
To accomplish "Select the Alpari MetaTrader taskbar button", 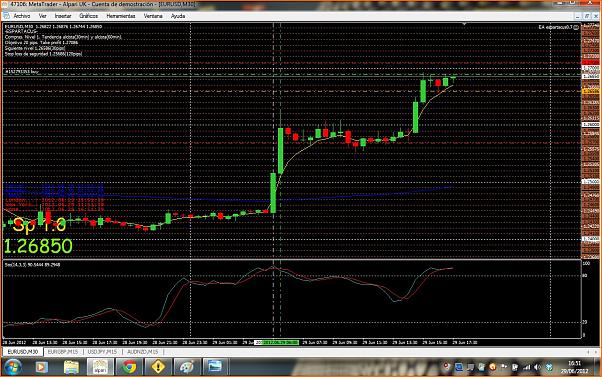I will [100, 367].
